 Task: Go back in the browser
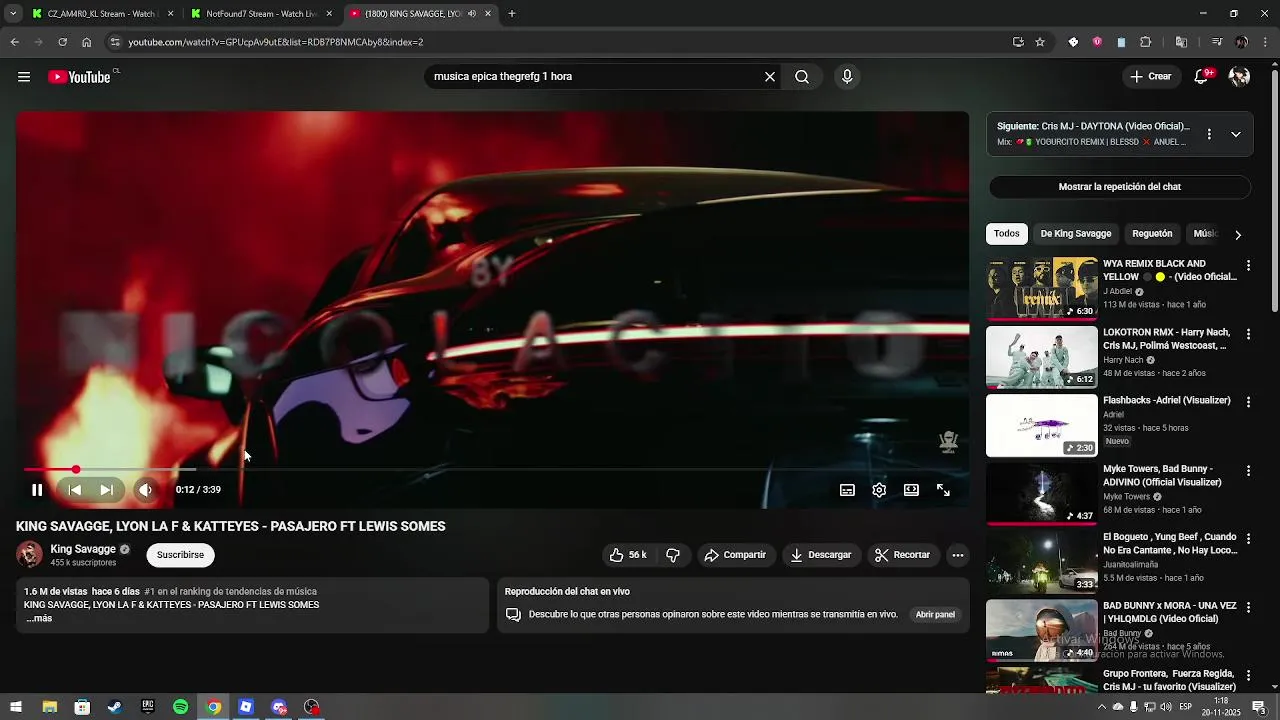coord(14,42)
